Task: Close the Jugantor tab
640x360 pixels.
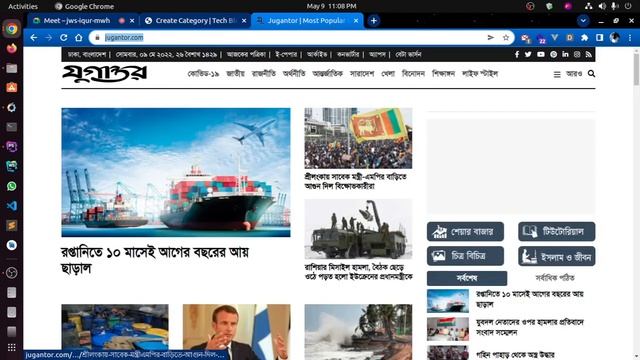Action: 356,20
